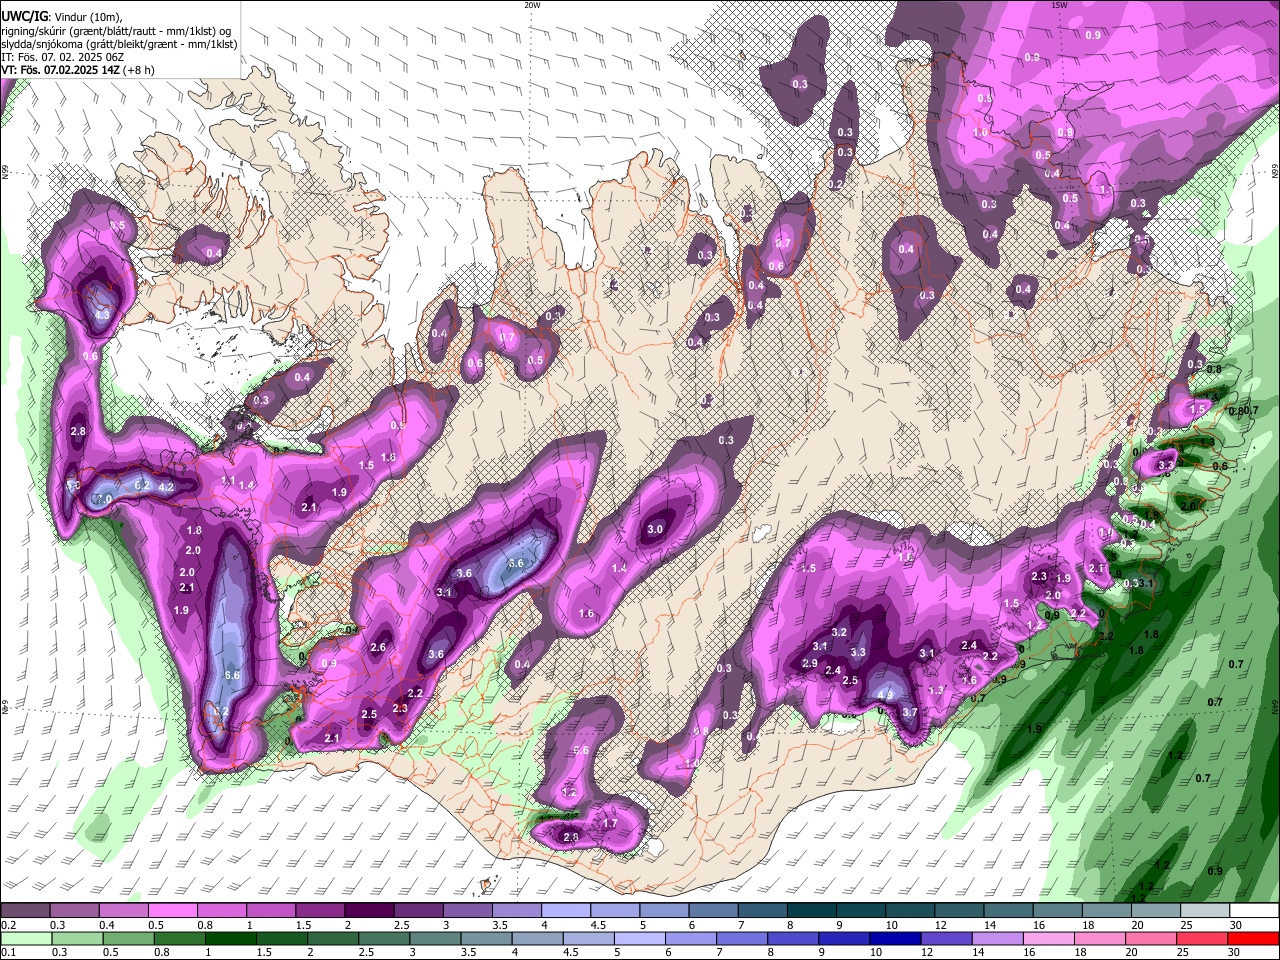Click the bright pink 0.5 snow legend swatch

tap(171, 911)
